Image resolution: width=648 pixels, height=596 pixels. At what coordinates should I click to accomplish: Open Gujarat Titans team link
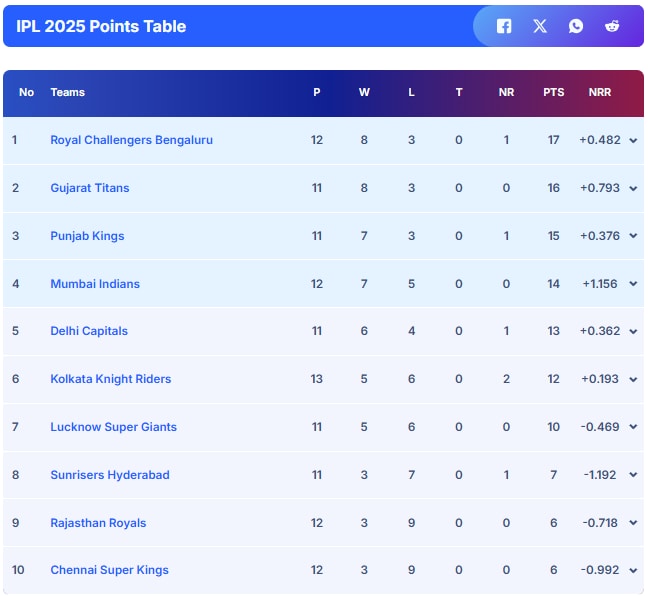pos(90,188)
